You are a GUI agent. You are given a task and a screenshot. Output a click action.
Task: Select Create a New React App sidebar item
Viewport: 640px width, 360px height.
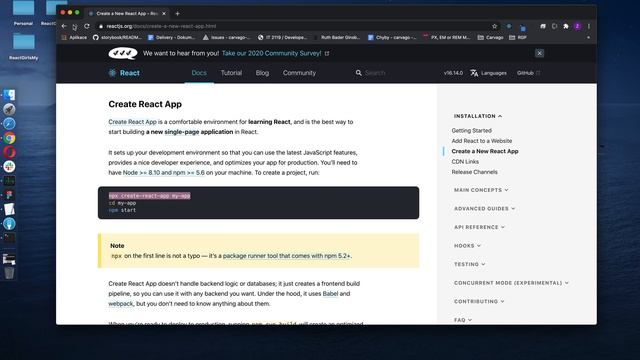point(485,151)
